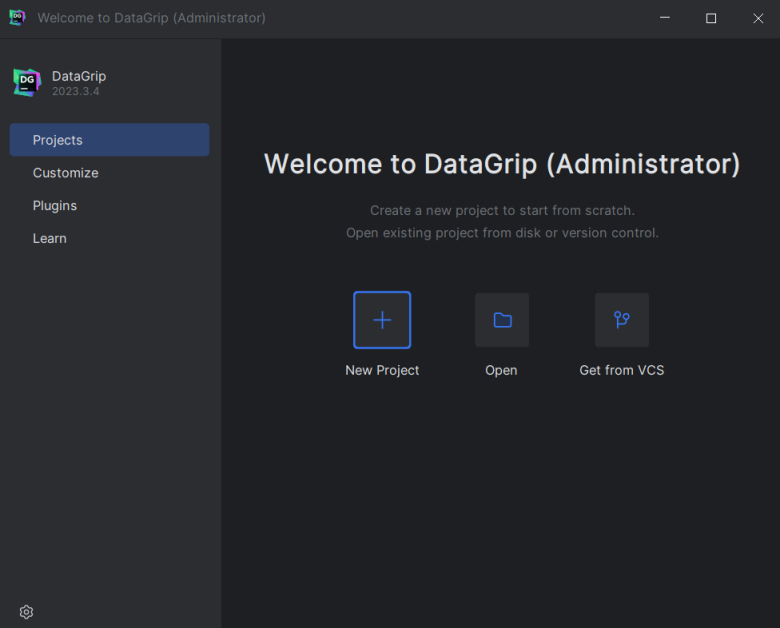780x628 pixels.
Task: Open the Plugins section
Action: (55, 206)
